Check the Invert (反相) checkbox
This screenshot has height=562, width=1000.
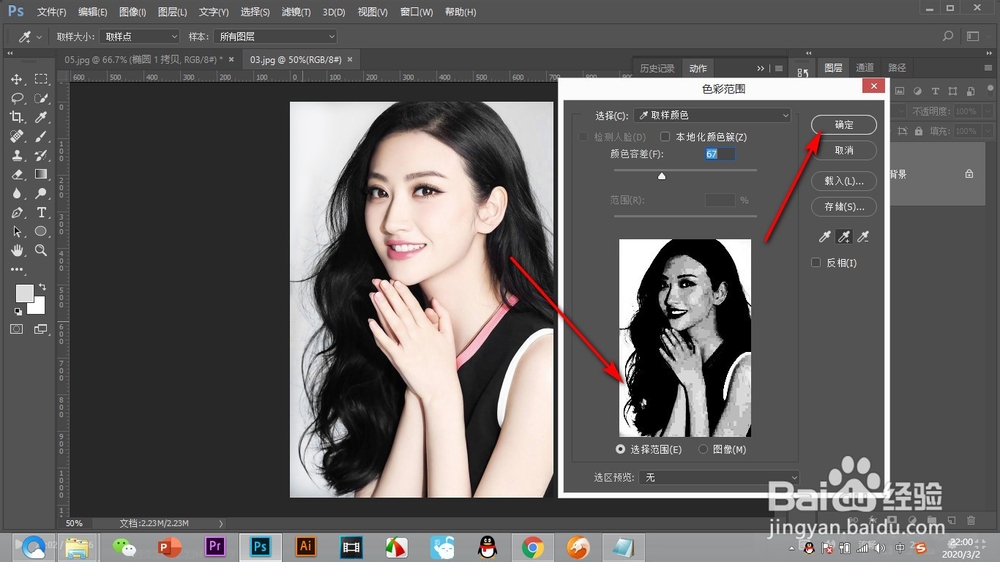click(x=816, y=262)
